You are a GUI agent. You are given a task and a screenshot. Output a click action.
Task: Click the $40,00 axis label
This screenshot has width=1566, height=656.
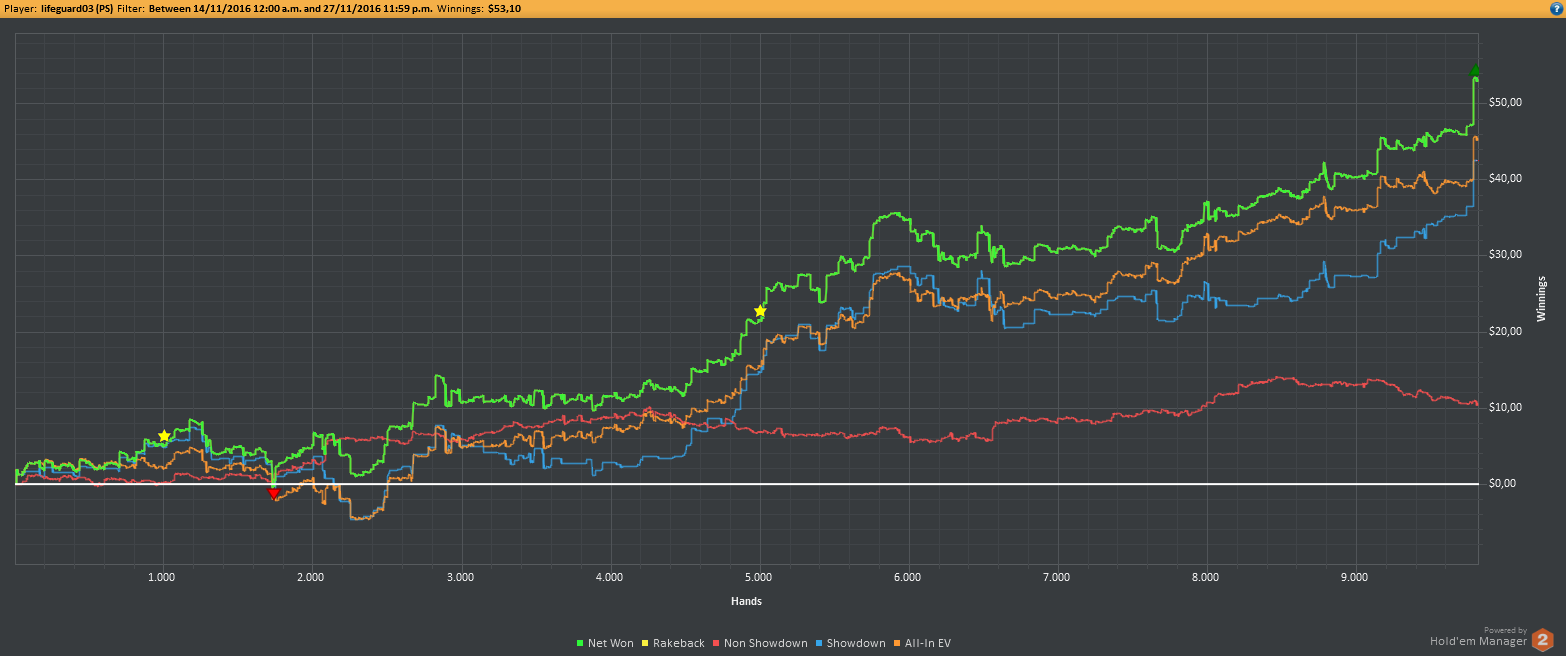1505,178
